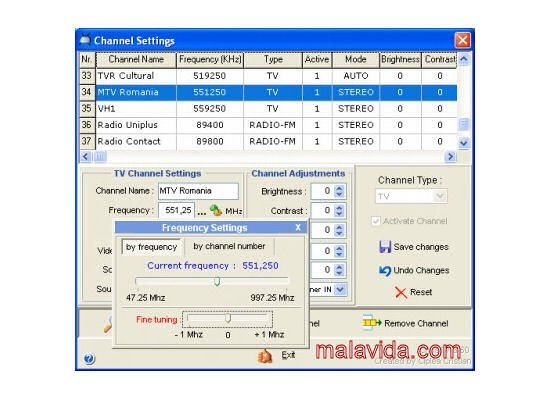
Task: Switch to the 'by frequency' tab
Action: 151,247
